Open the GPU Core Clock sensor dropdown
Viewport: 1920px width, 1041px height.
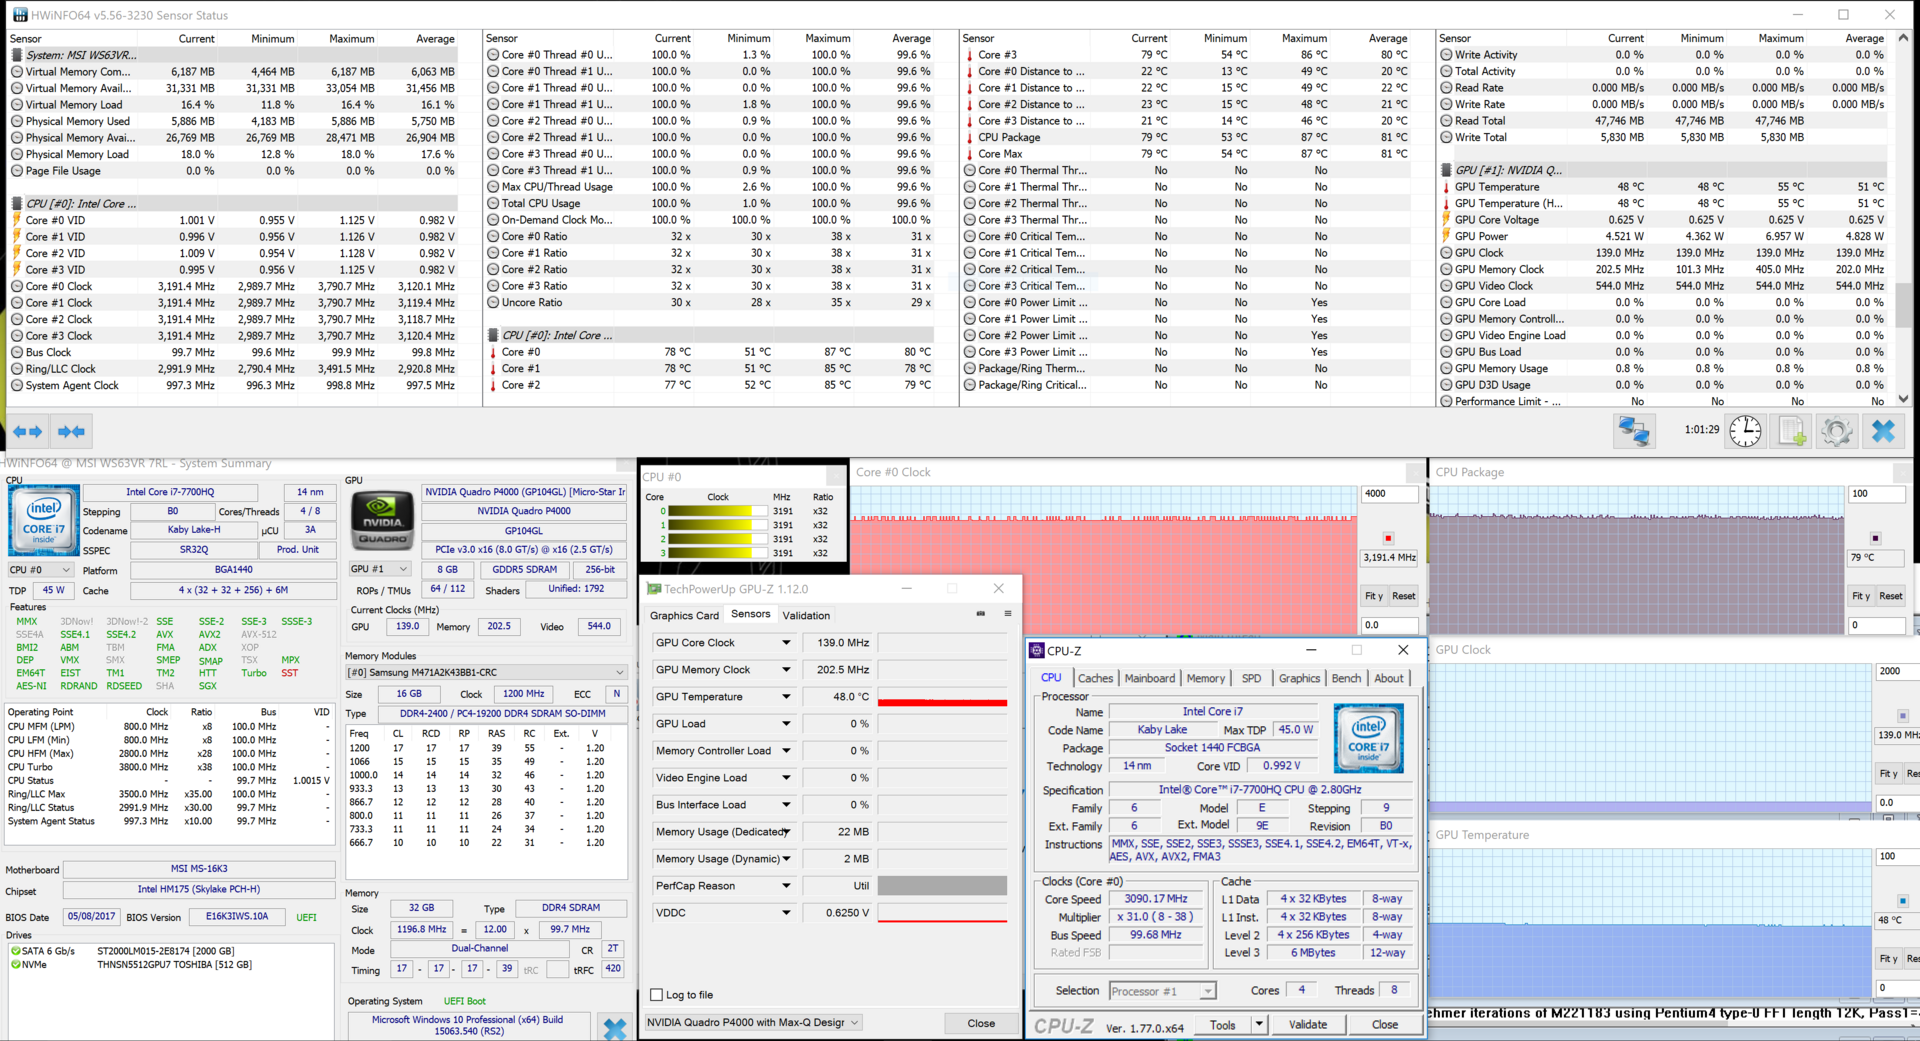(x=786, y=643)
